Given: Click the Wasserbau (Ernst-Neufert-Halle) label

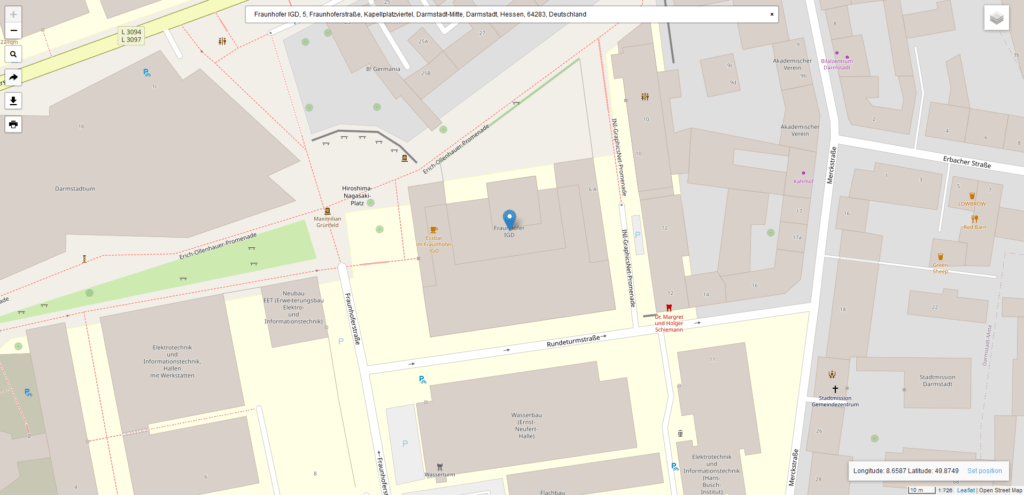Looking at the screenshot, I should point(526,425).
